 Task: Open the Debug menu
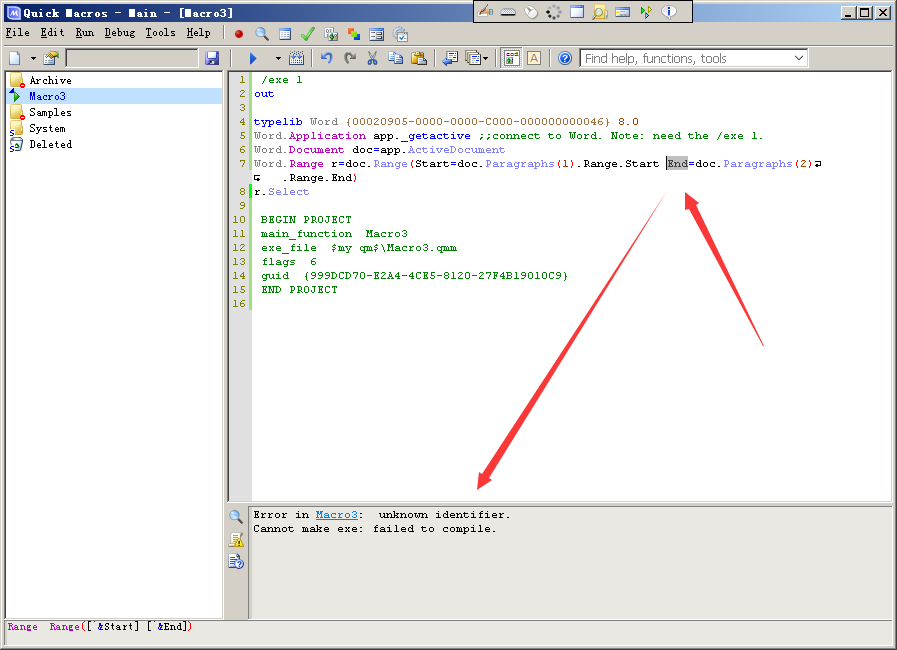119,33
